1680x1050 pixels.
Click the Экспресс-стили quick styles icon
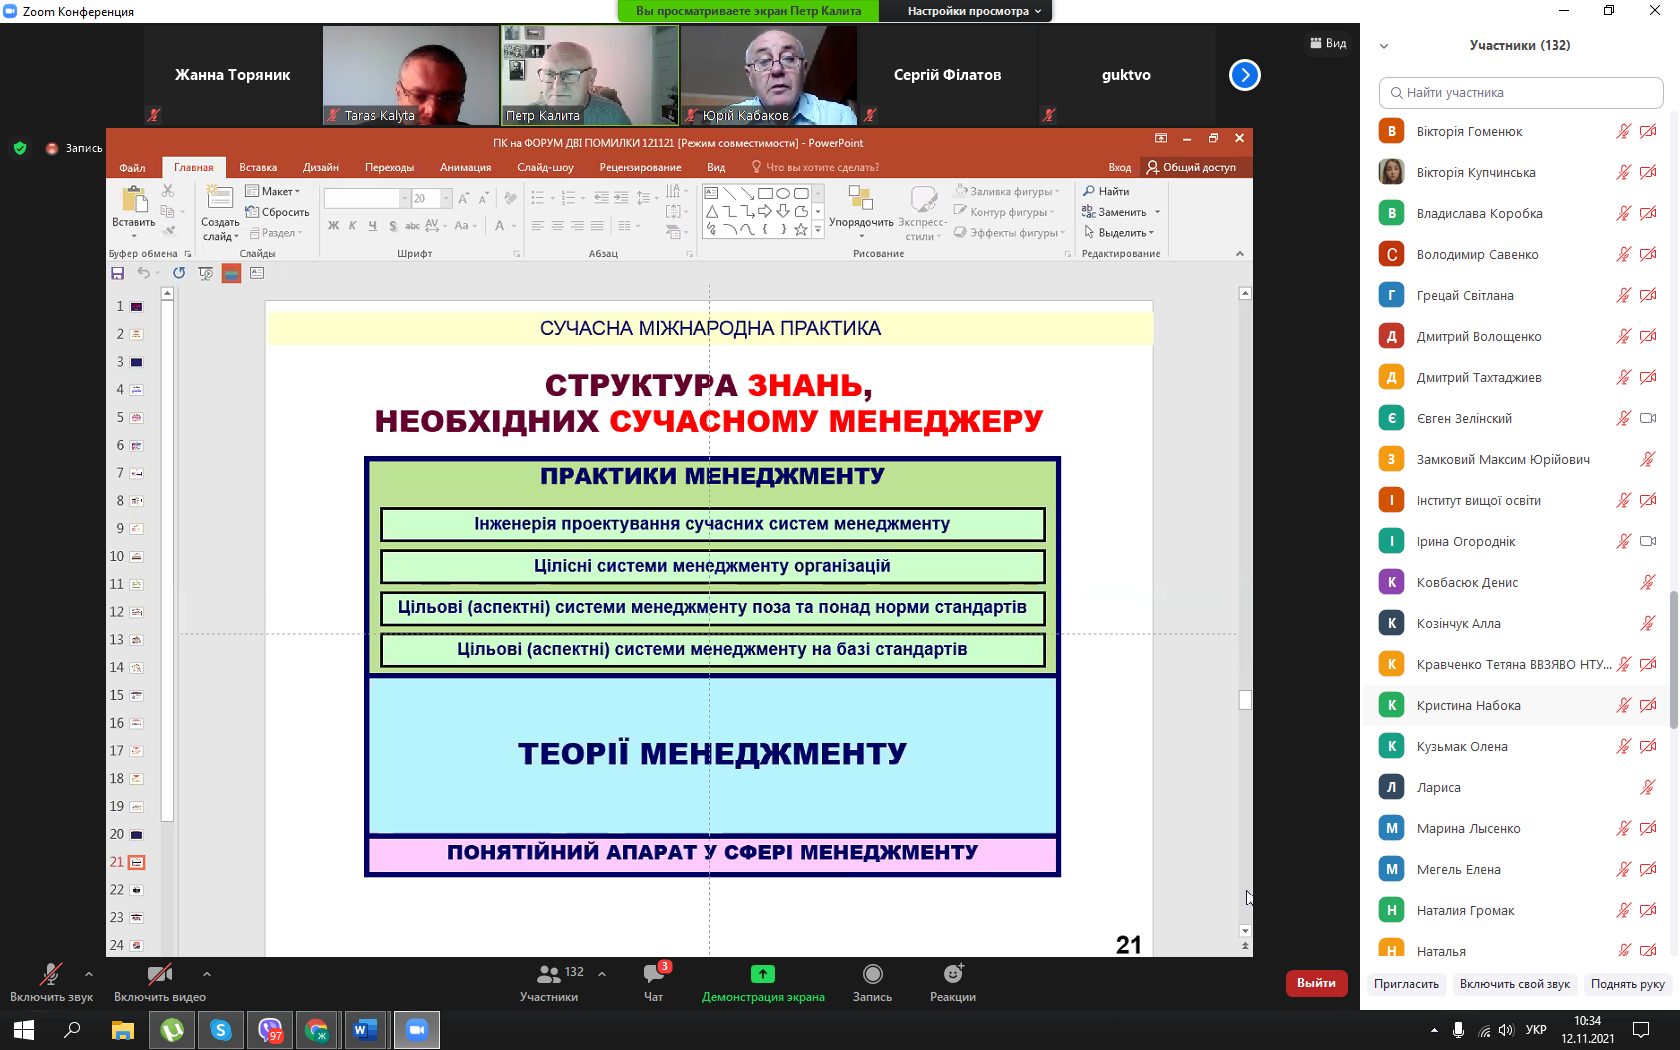[923, 198]
